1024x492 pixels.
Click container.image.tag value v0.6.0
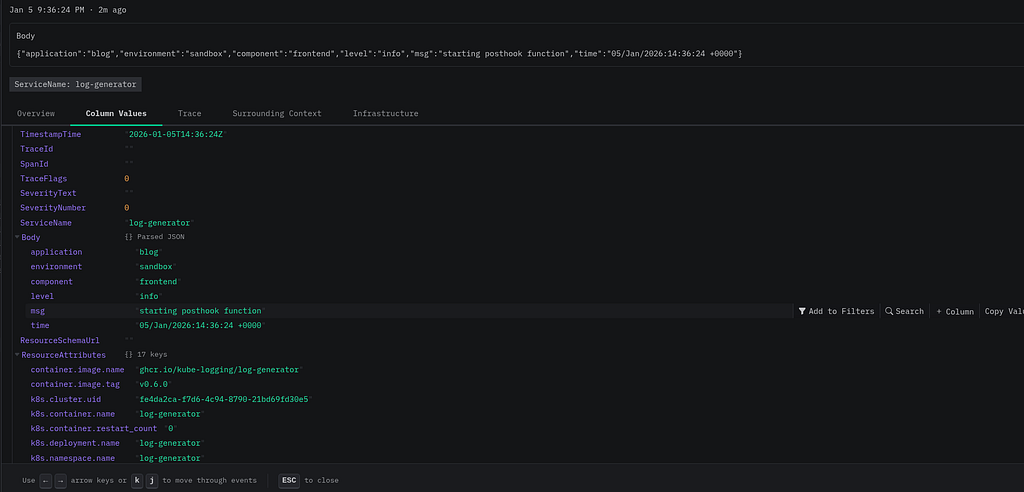(153, 384)
